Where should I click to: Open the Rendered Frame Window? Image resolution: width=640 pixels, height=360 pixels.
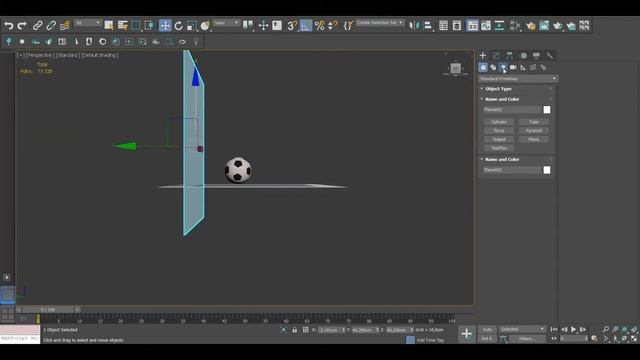(x=544, y=26)
